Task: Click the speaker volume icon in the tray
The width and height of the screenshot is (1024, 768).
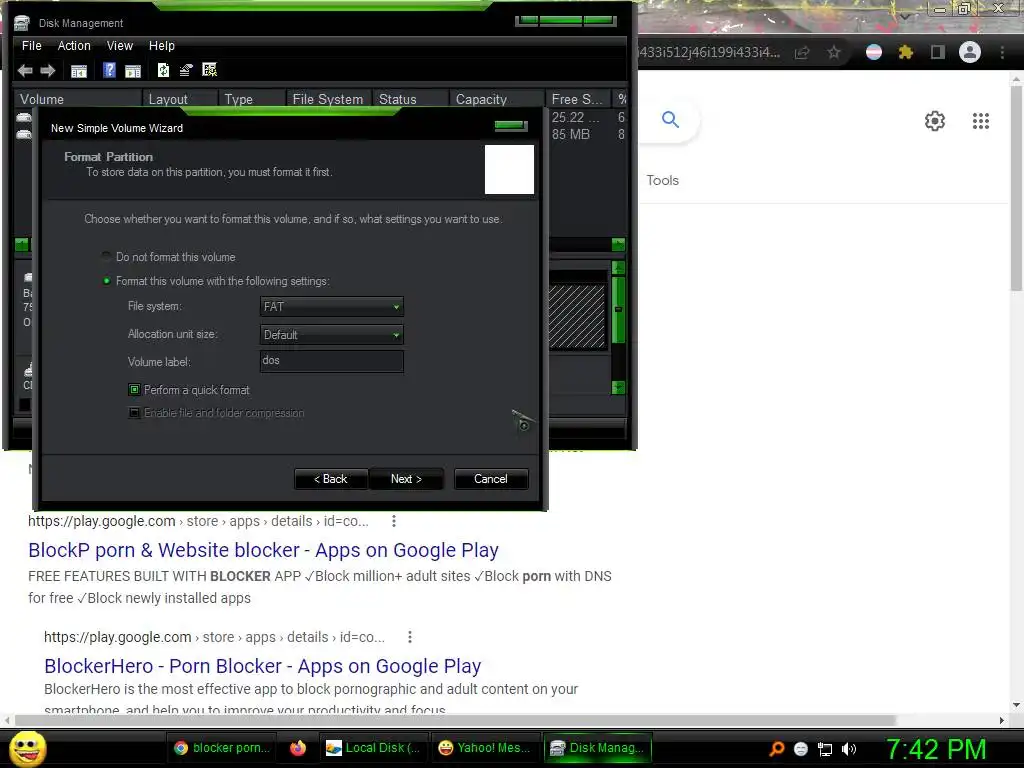Action: (x=849, y=749)
